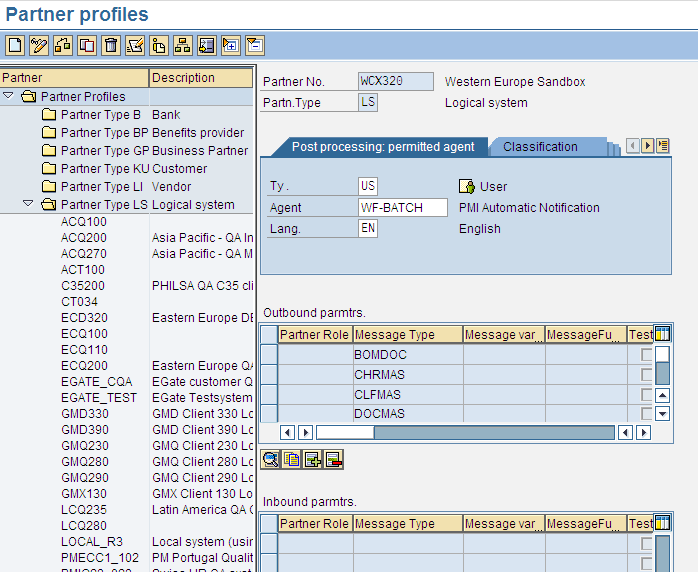This screenshot has width=698, height=572.
Task: Collapse the Partner Profiles root node
Action: (x=8, y=96)
